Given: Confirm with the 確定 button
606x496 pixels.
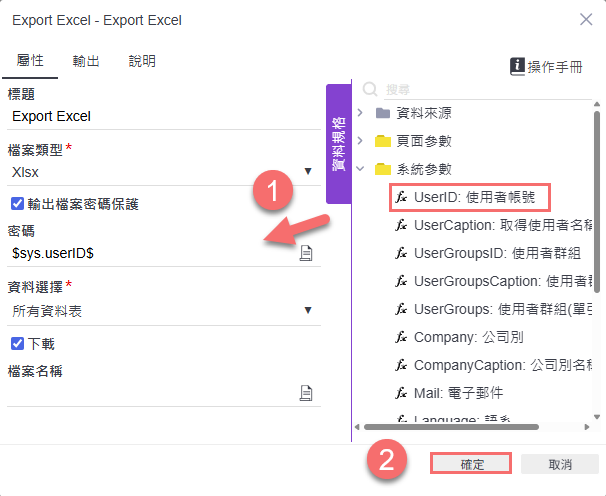Looking at the screenshot, I should click(471, 464).
